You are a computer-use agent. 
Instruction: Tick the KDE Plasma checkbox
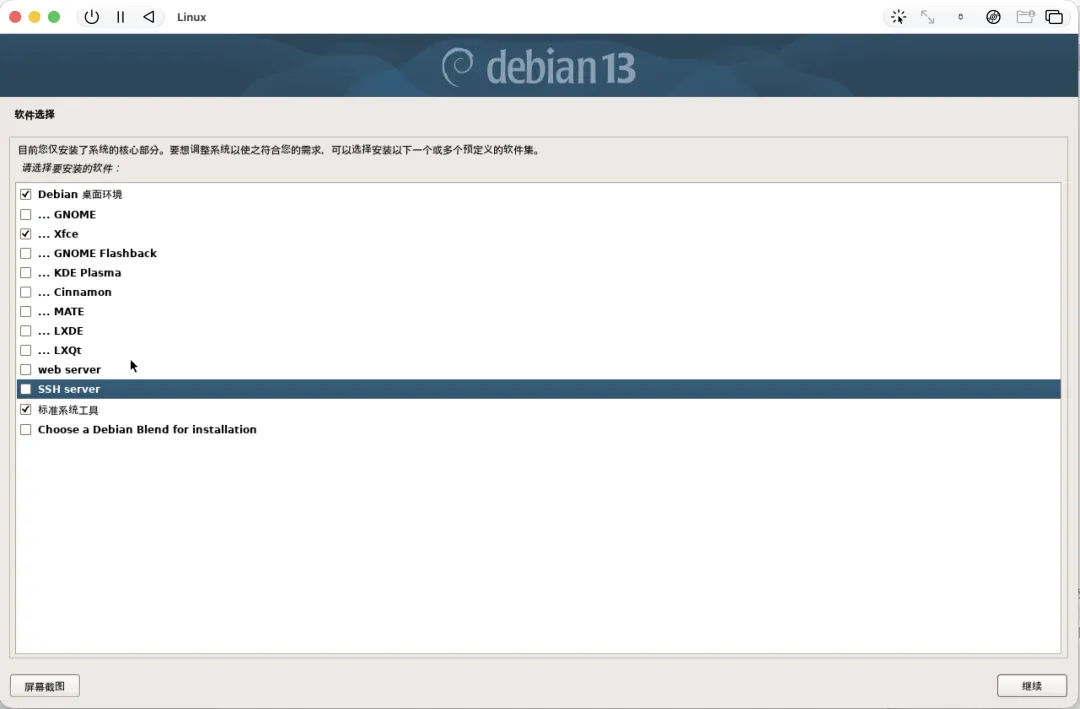(25, 272)
